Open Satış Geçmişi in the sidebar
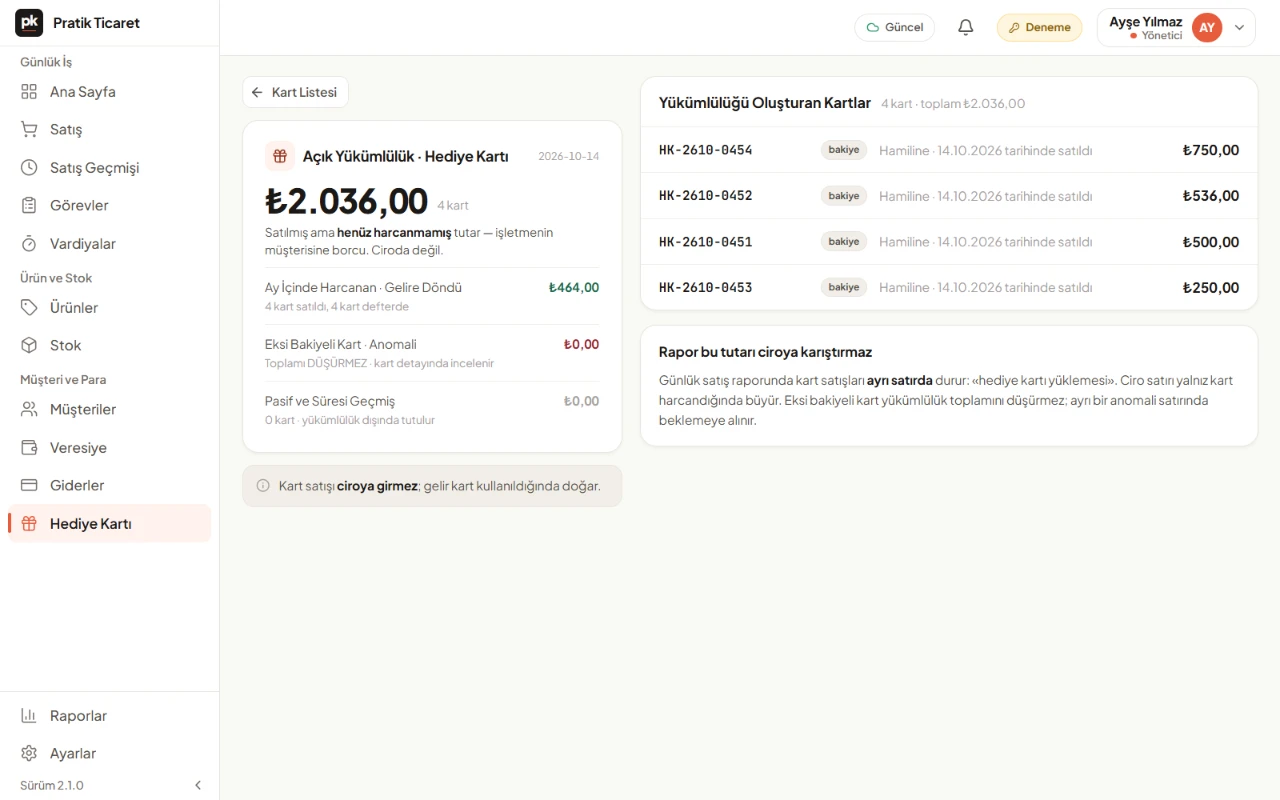Viewport: 1280px width, 800px height. [110, 168]
